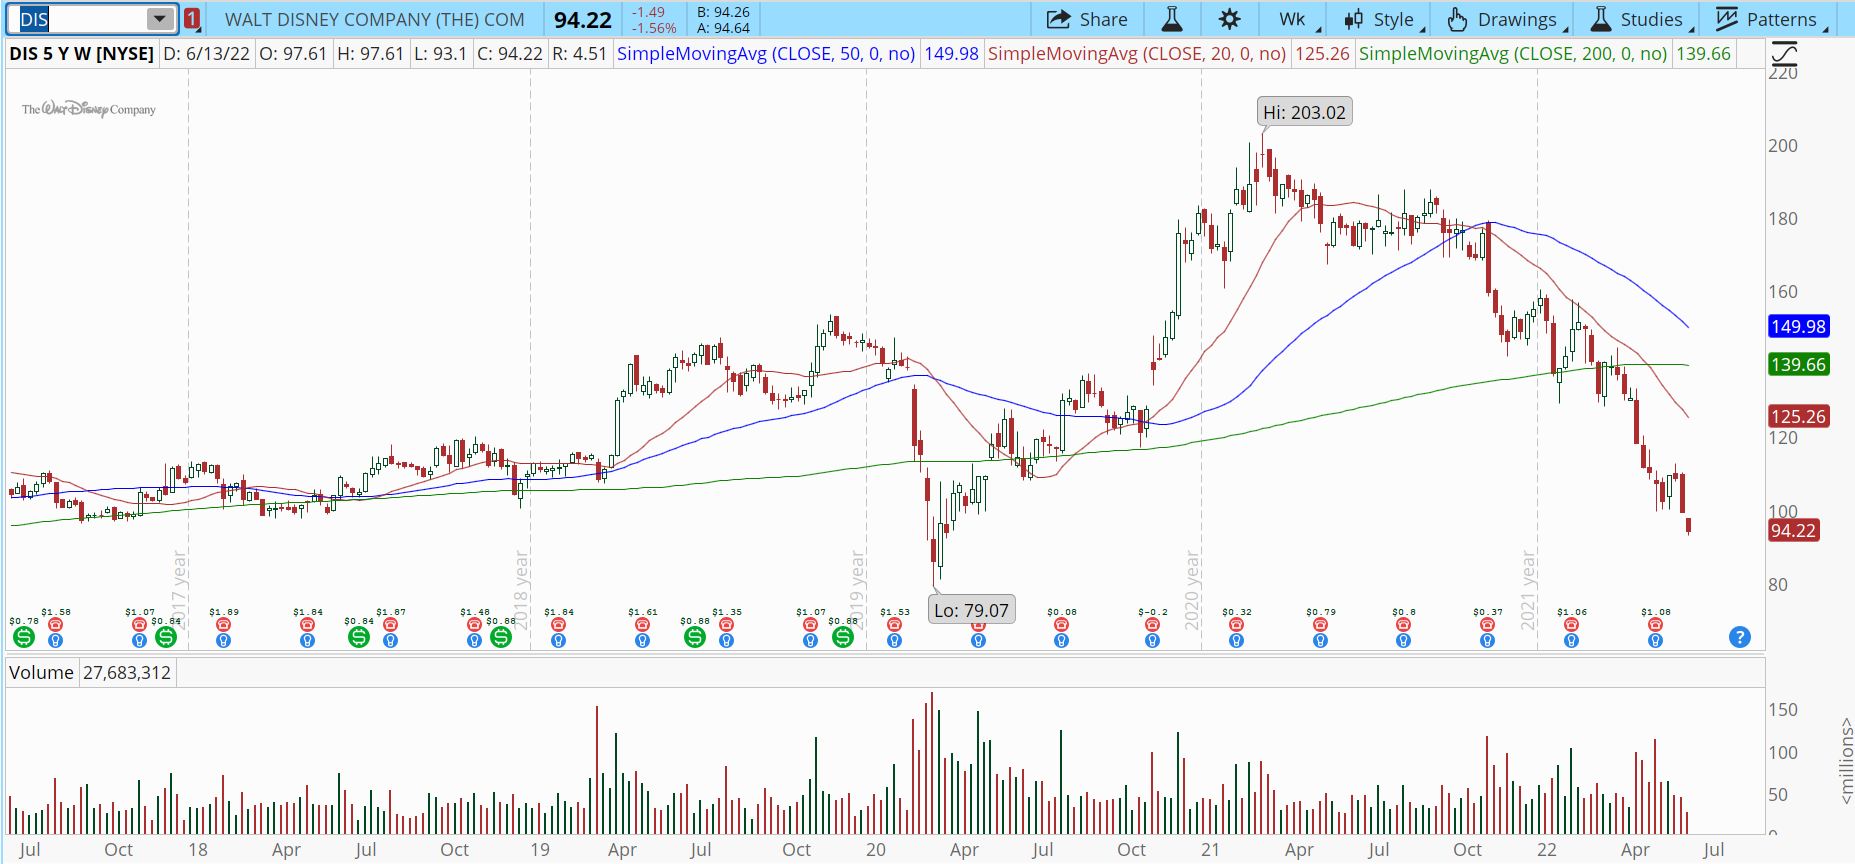Click the B: 94.26 bid quote
Image resolution: width=1855 pixels, height=864 pixels.
coord(723,12)
